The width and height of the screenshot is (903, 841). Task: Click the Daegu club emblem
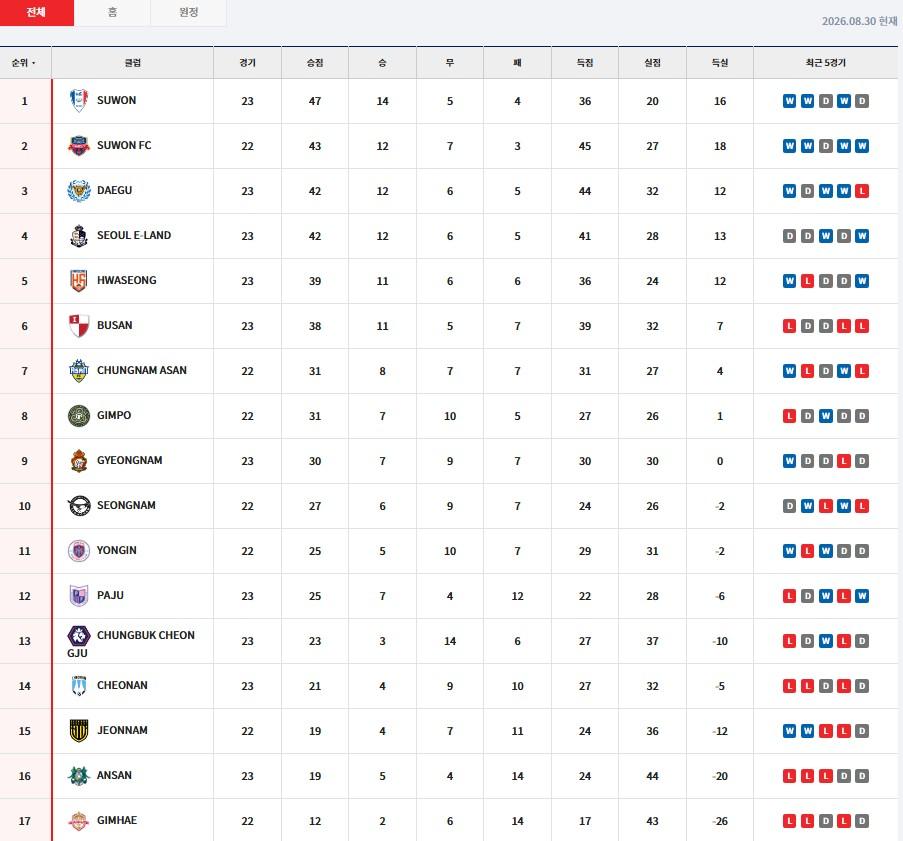tap(78, 191)
